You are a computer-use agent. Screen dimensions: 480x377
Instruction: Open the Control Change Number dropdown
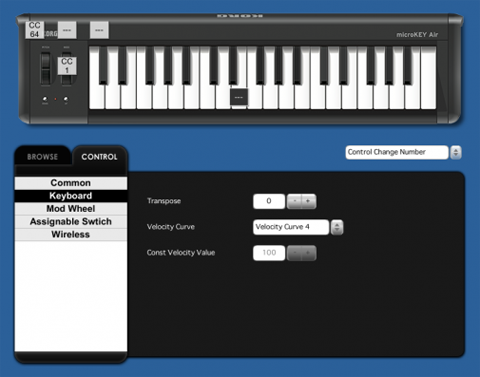[397, 152]
